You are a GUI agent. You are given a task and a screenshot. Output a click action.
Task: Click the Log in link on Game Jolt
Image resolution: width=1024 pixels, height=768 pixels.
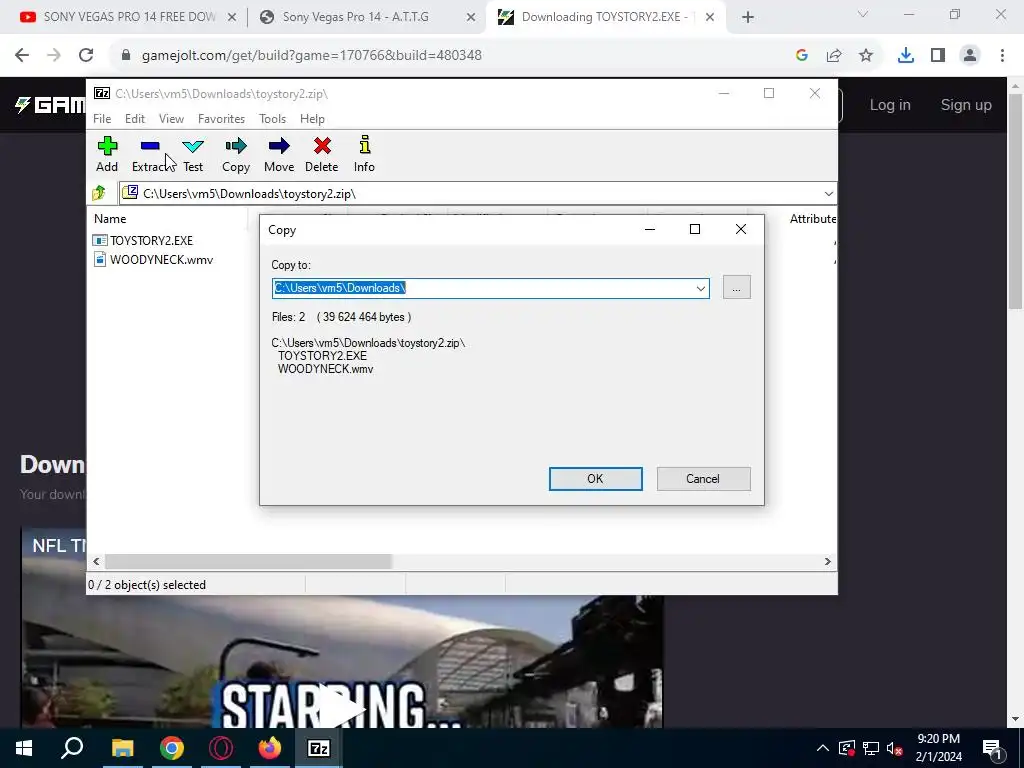point(889,105)
